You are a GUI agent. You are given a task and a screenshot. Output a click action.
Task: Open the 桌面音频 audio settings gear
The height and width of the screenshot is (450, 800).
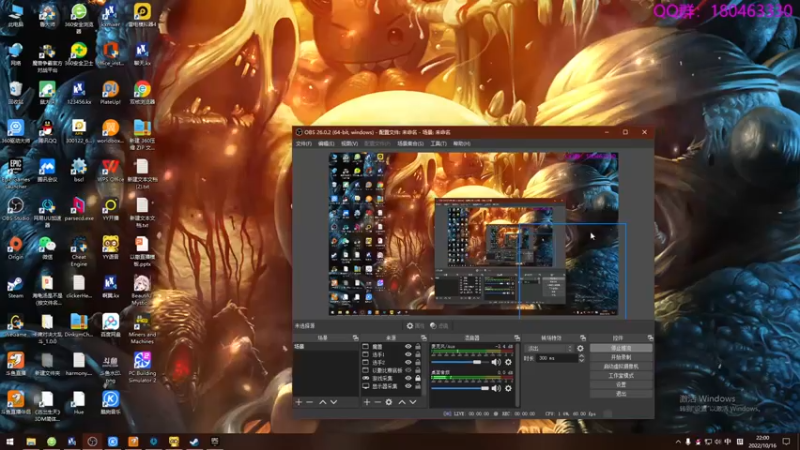508,388
